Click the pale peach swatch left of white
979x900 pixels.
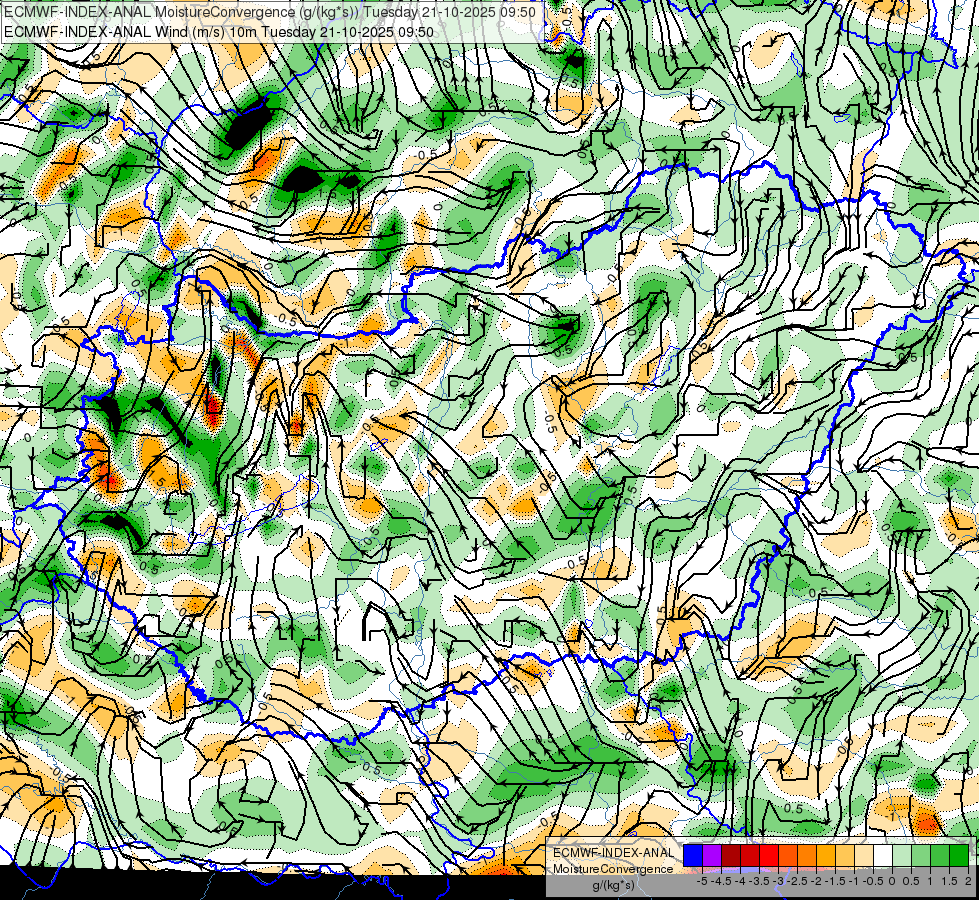click(864, 856)
